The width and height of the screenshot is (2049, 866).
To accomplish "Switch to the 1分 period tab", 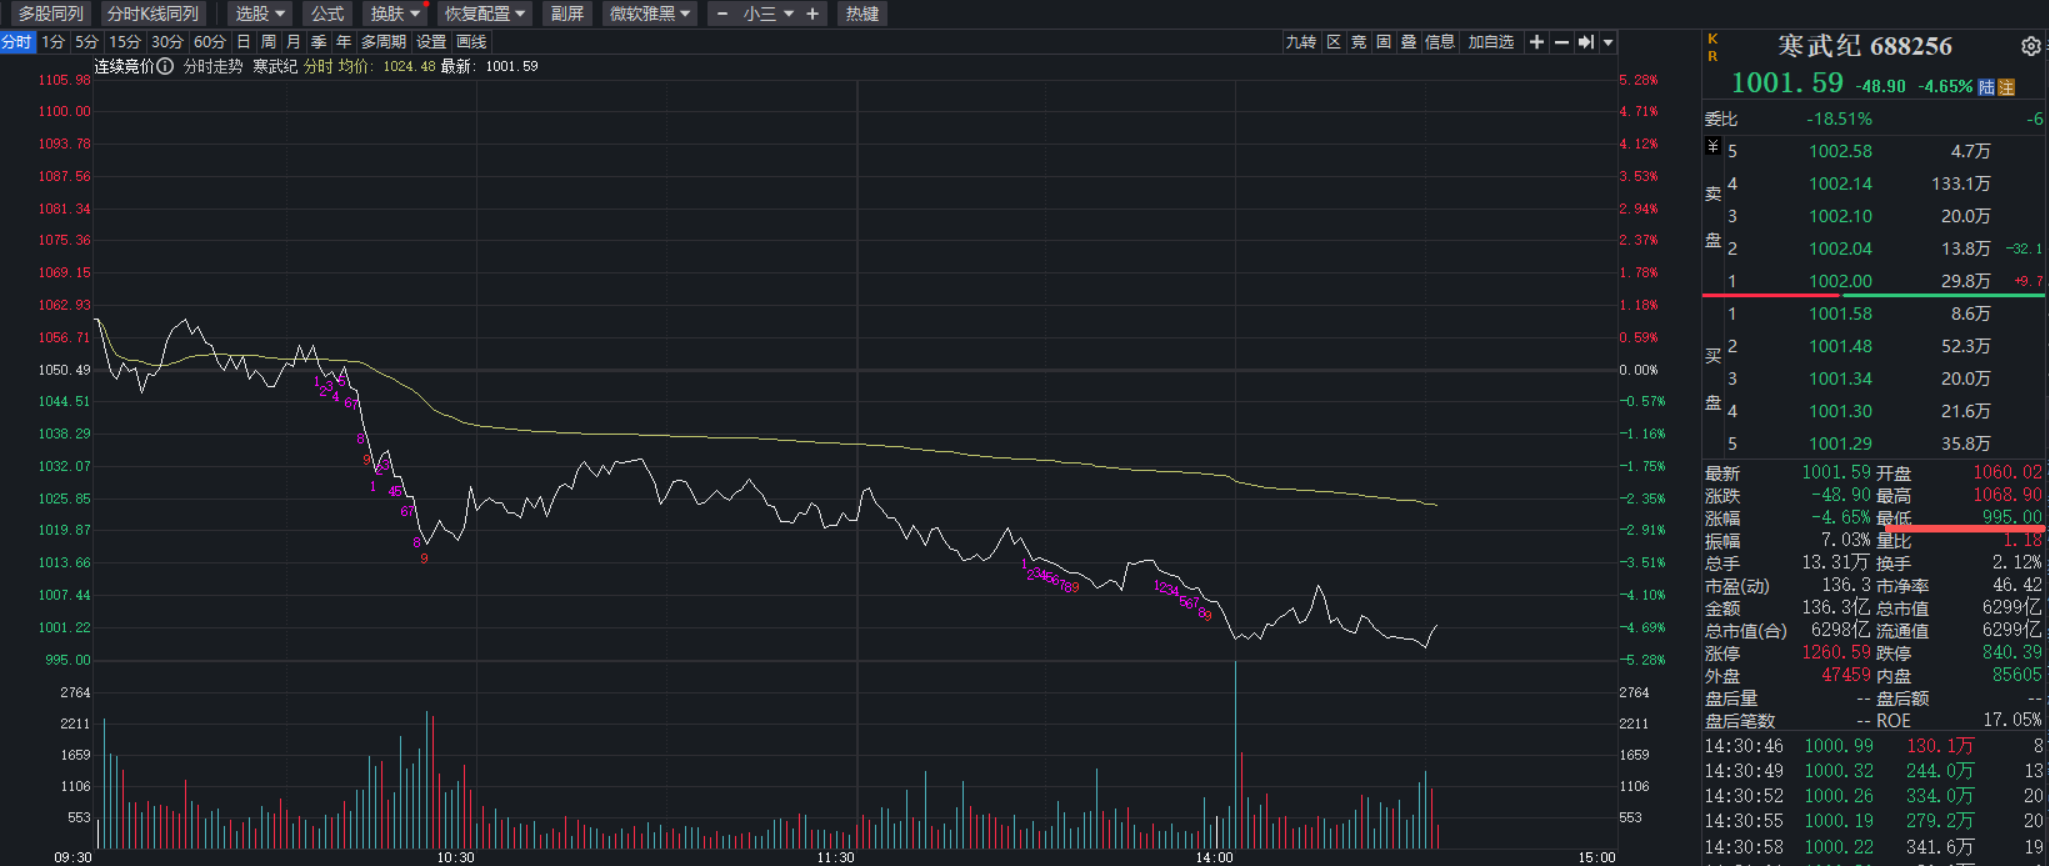I will pyautogui.click(x=53, y=42).
